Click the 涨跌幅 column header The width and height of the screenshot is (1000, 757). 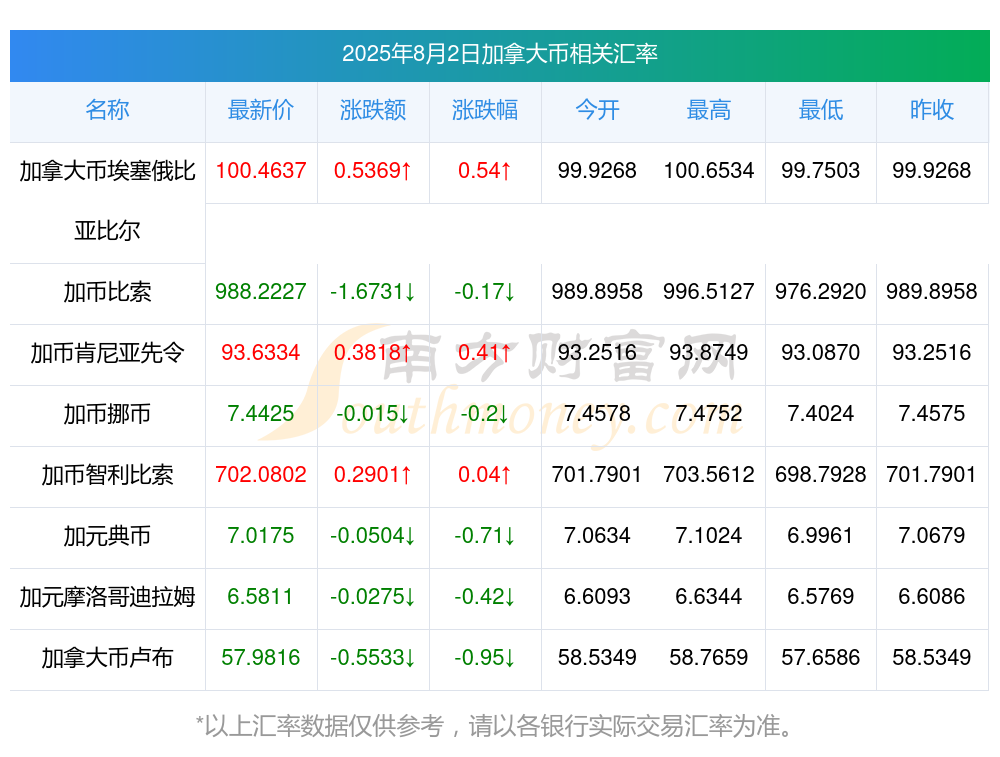(x=485, y=110)
